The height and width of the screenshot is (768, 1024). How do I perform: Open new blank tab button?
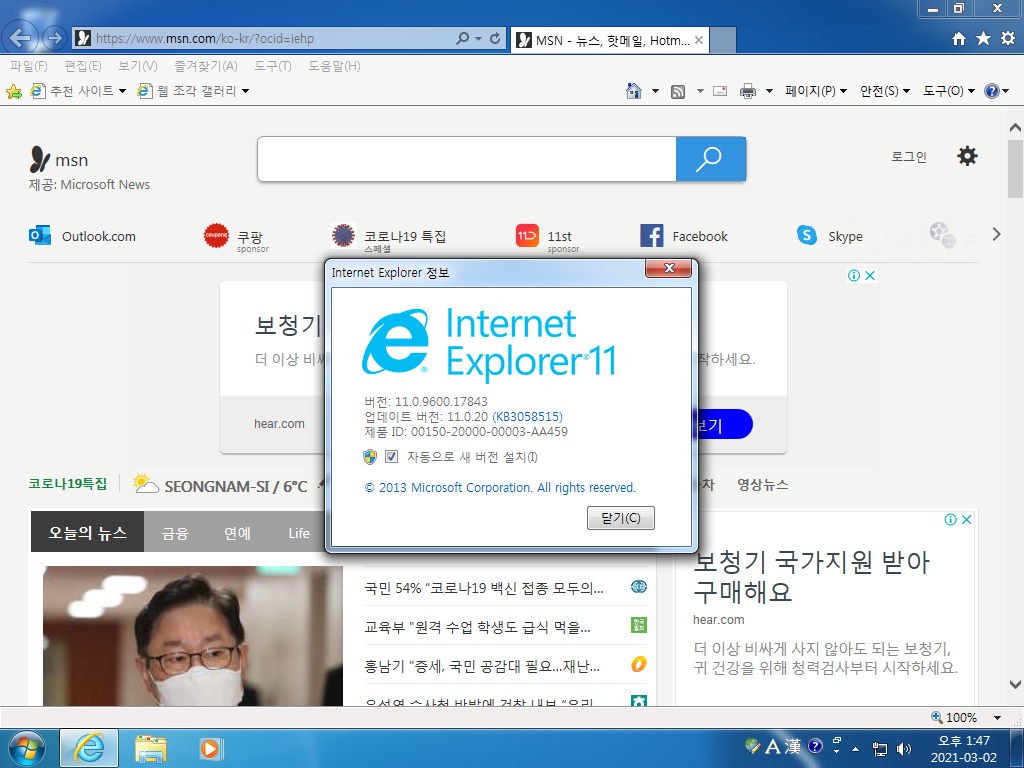tap(723, 40)
